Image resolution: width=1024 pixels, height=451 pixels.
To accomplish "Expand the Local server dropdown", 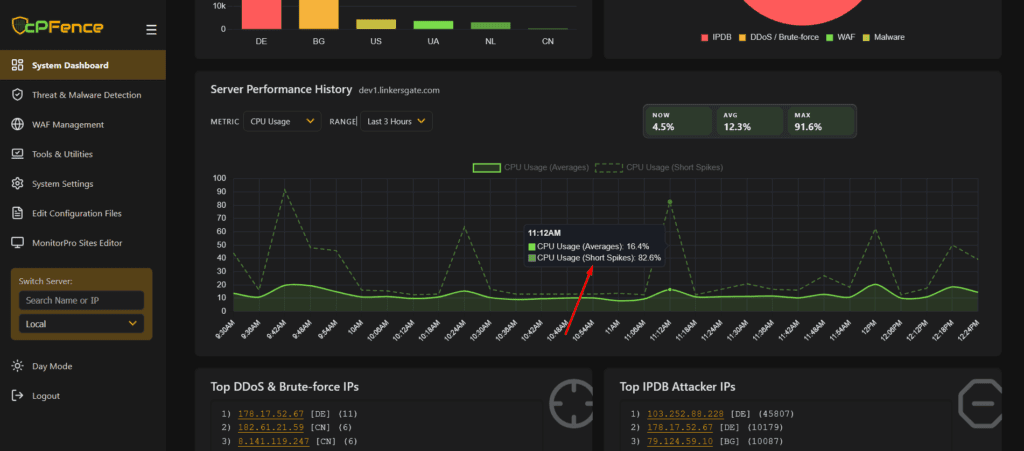I will (81, 324).
